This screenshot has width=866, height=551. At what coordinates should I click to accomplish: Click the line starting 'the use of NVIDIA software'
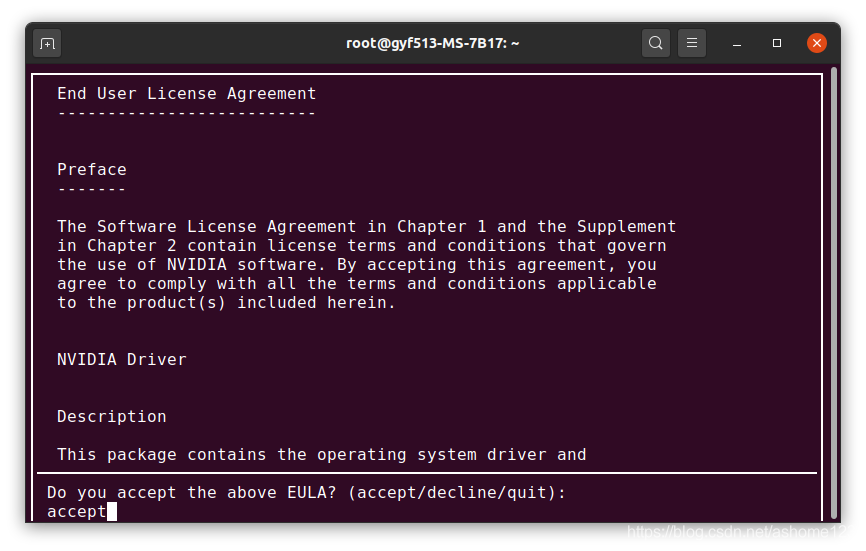tap(357, 264)
